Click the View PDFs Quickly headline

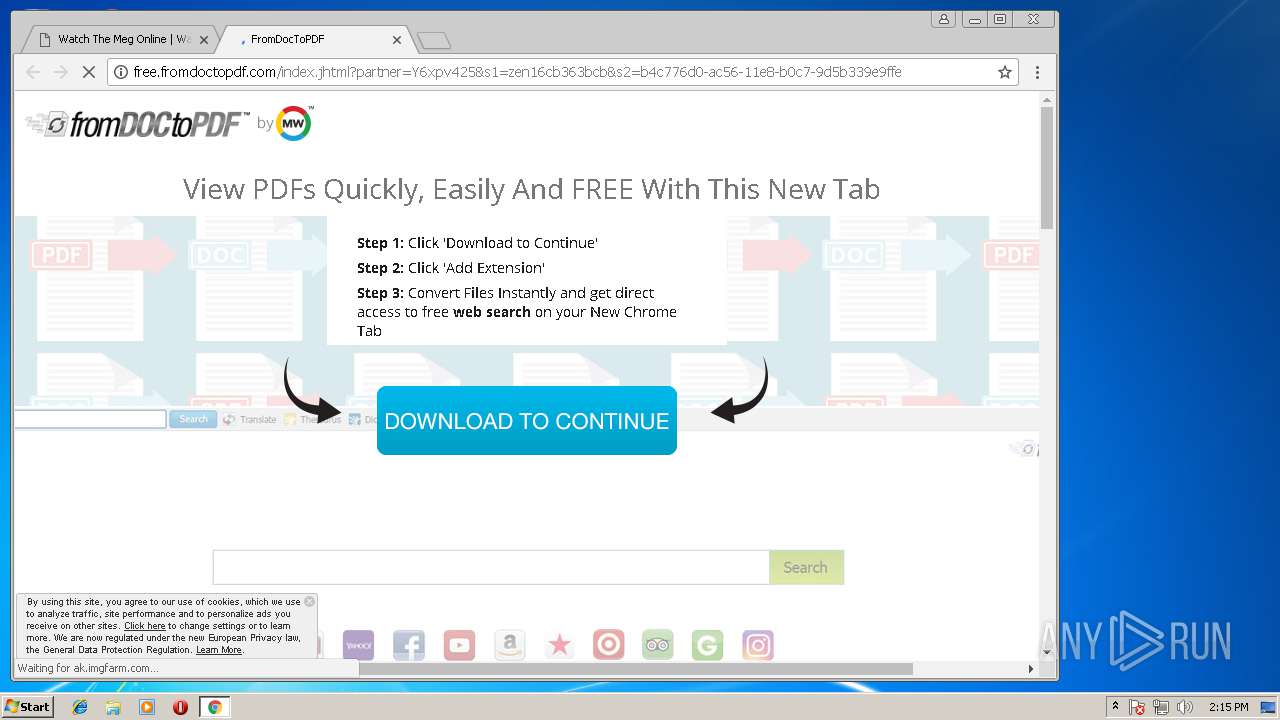coord(531,189)
